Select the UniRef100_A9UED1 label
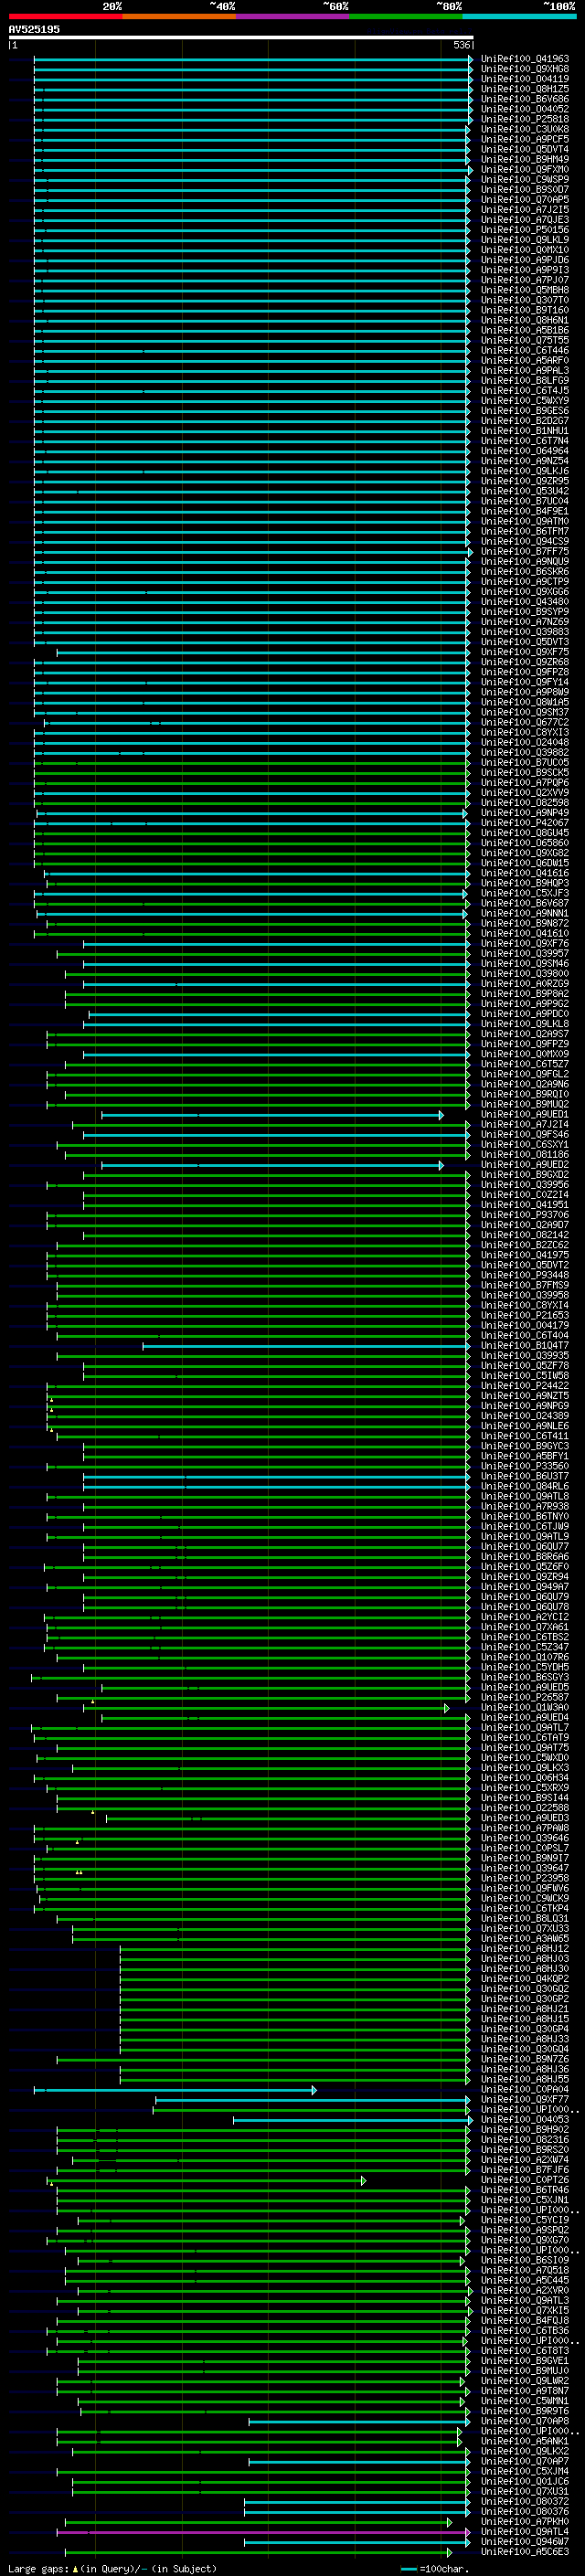The width and height of the screenshot is (585, 2576). (524, 1115)
